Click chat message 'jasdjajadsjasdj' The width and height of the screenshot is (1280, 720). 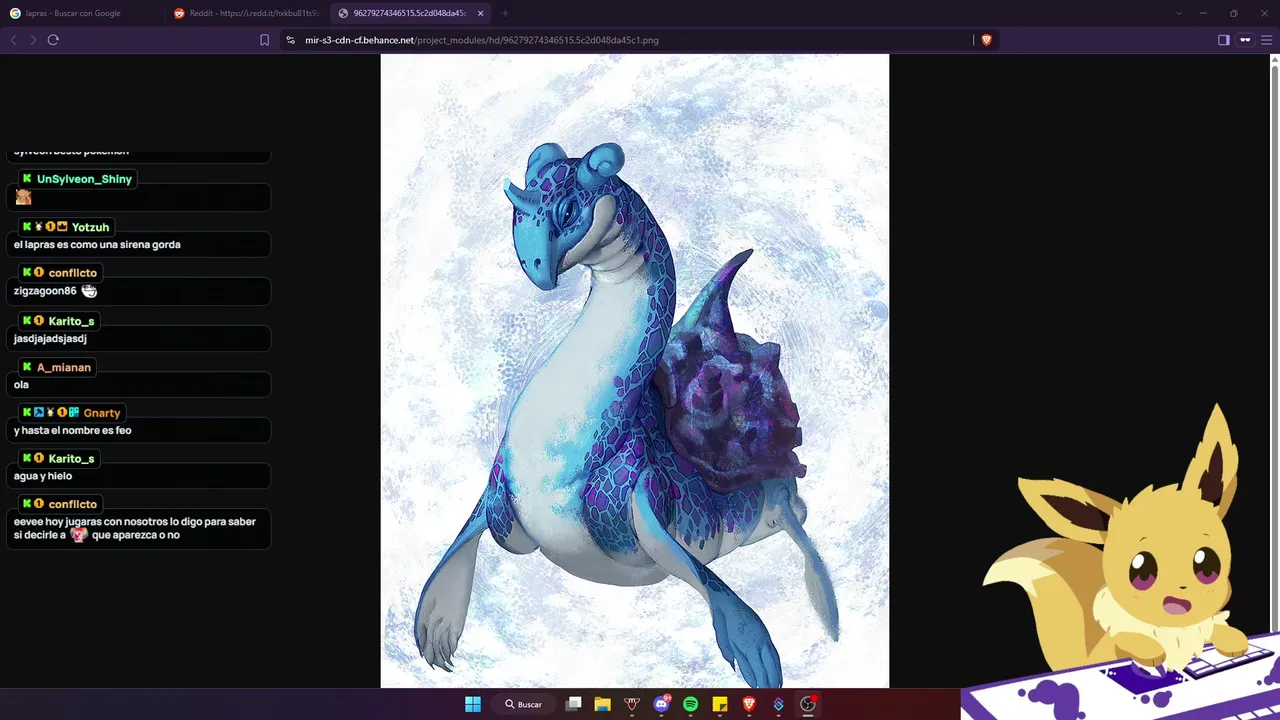pyautogui.click(x=50, y=338)
